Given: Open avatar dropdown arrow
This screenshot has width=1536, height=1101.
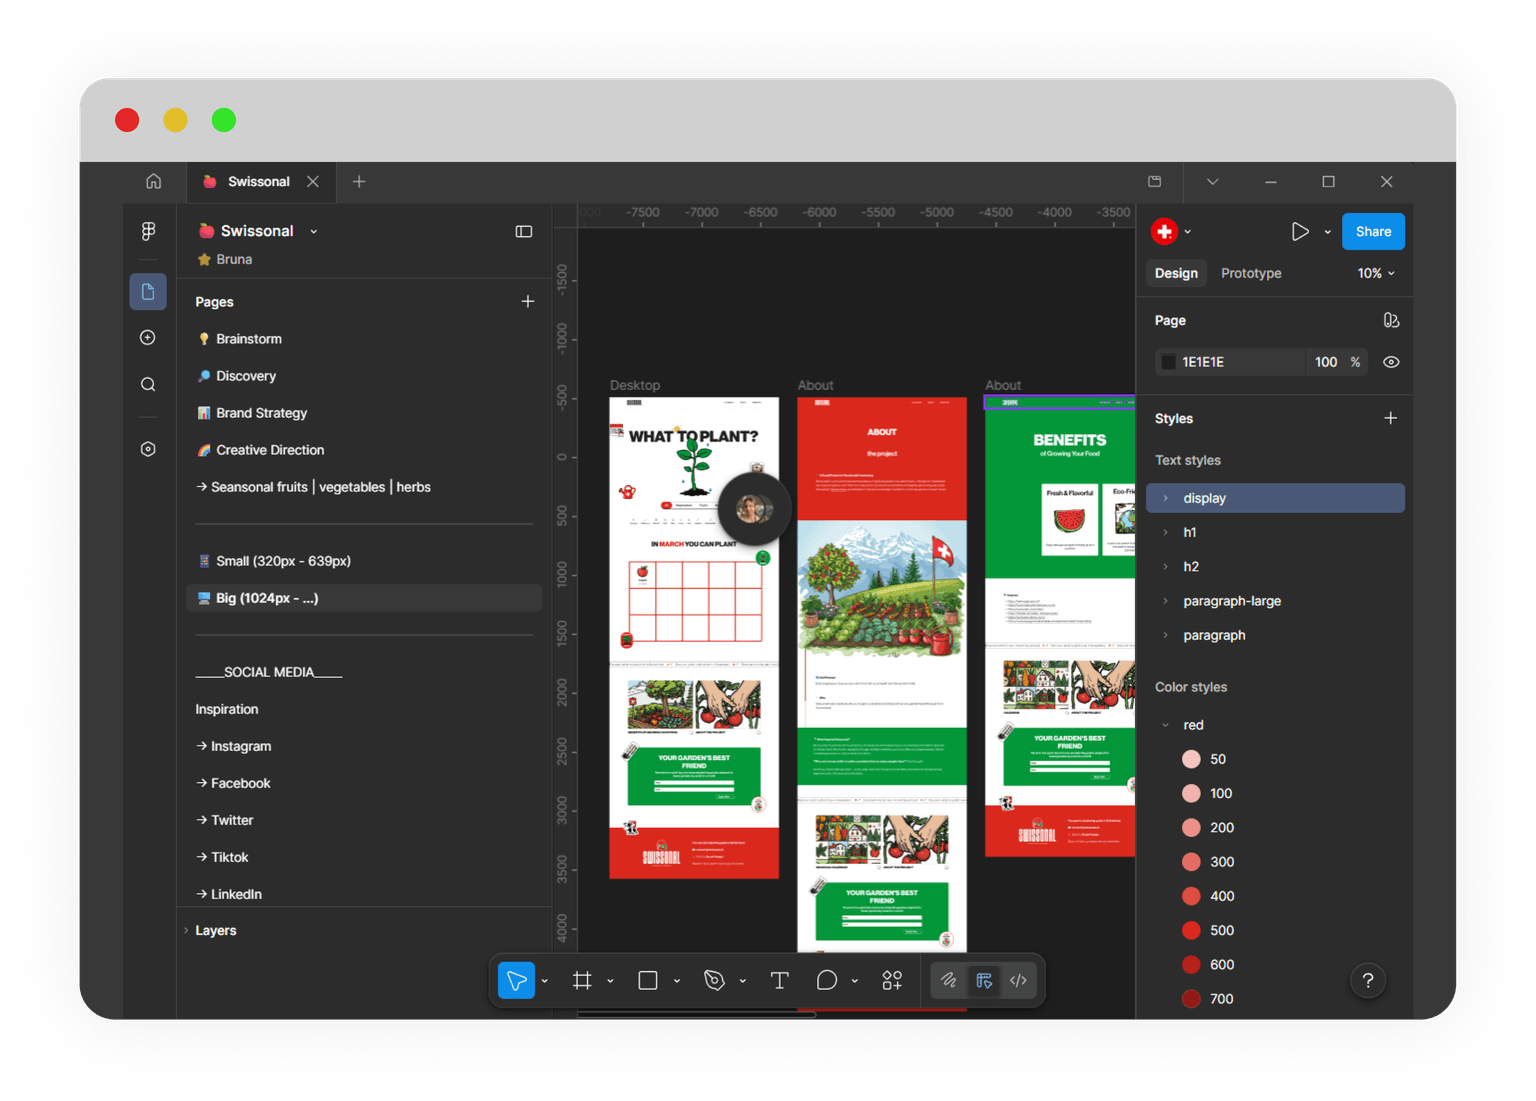Looking at the screenshot, I should (x=1187, y=232).
